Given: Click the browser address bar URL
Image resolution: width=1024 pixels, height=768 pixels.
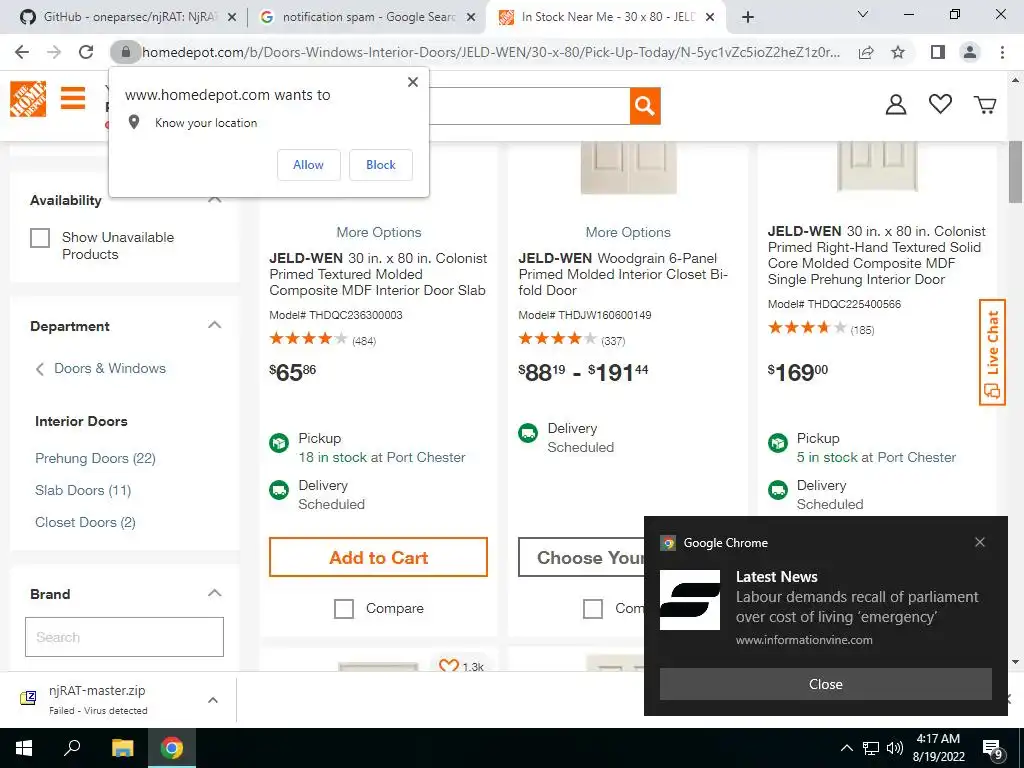Looking at the screenshot, I should pyautogui.click(x=490, y=52).
